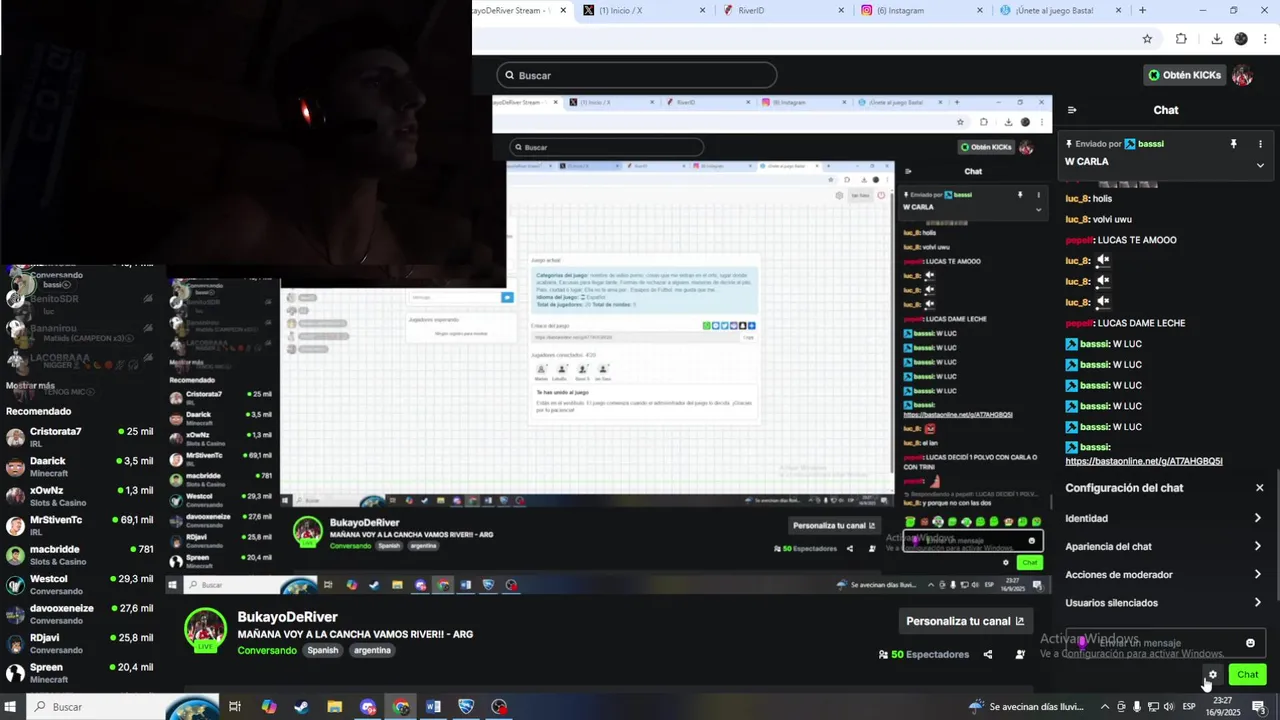Open File Explorer from the taskbar
Viewport: 1280px width, 720px height.
(334, 707)
